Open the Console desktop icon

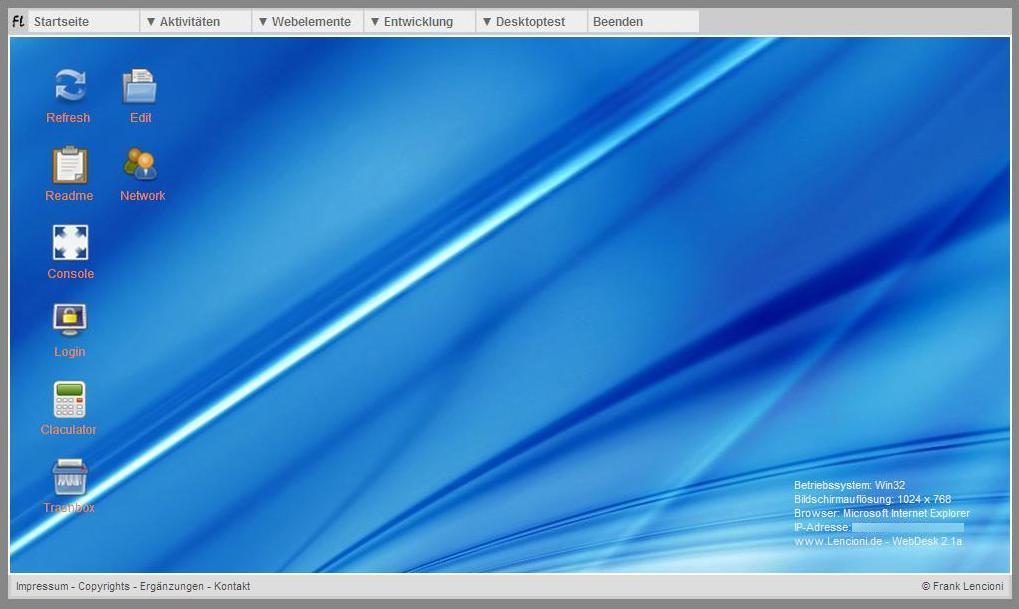[x=70, y=243]
